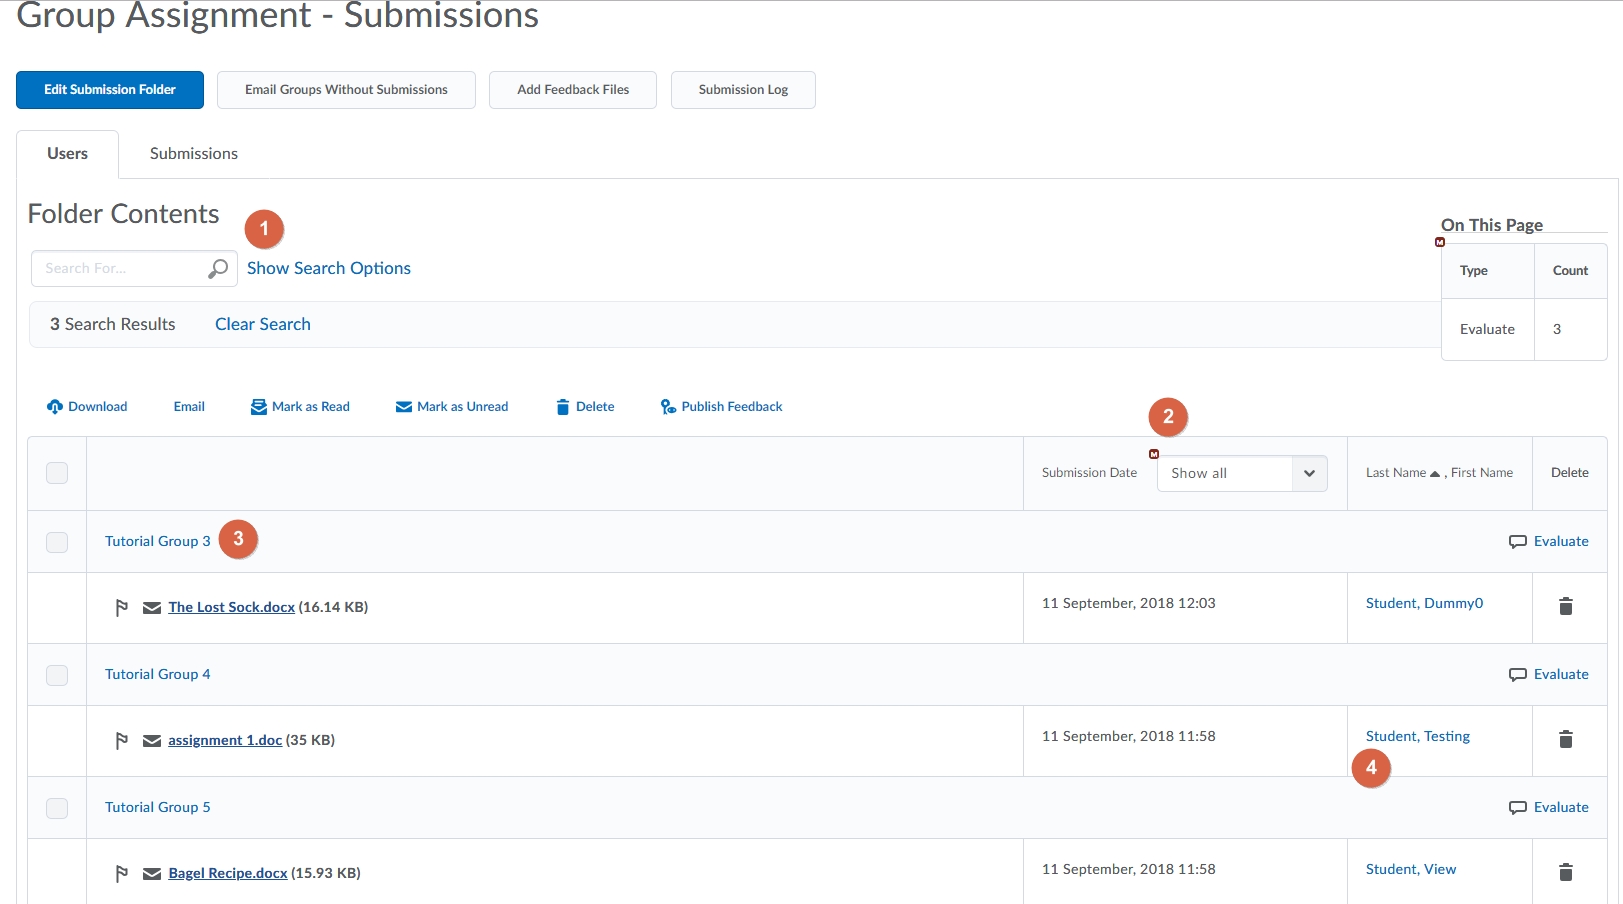Click the Download text in toolbar
The width and height of the screenshot is (1623, 904).
(x=98, y=406)
